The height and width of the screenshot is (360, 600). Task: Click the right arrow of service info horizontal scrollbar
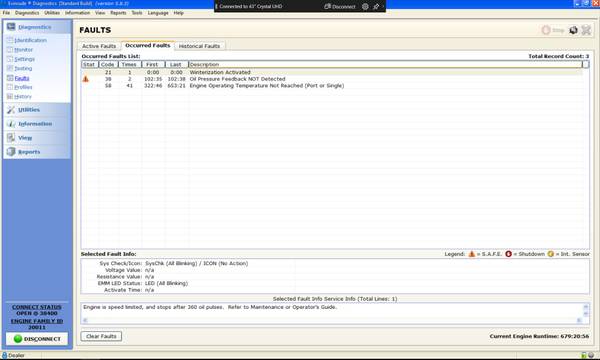click(x=579, y=320)
